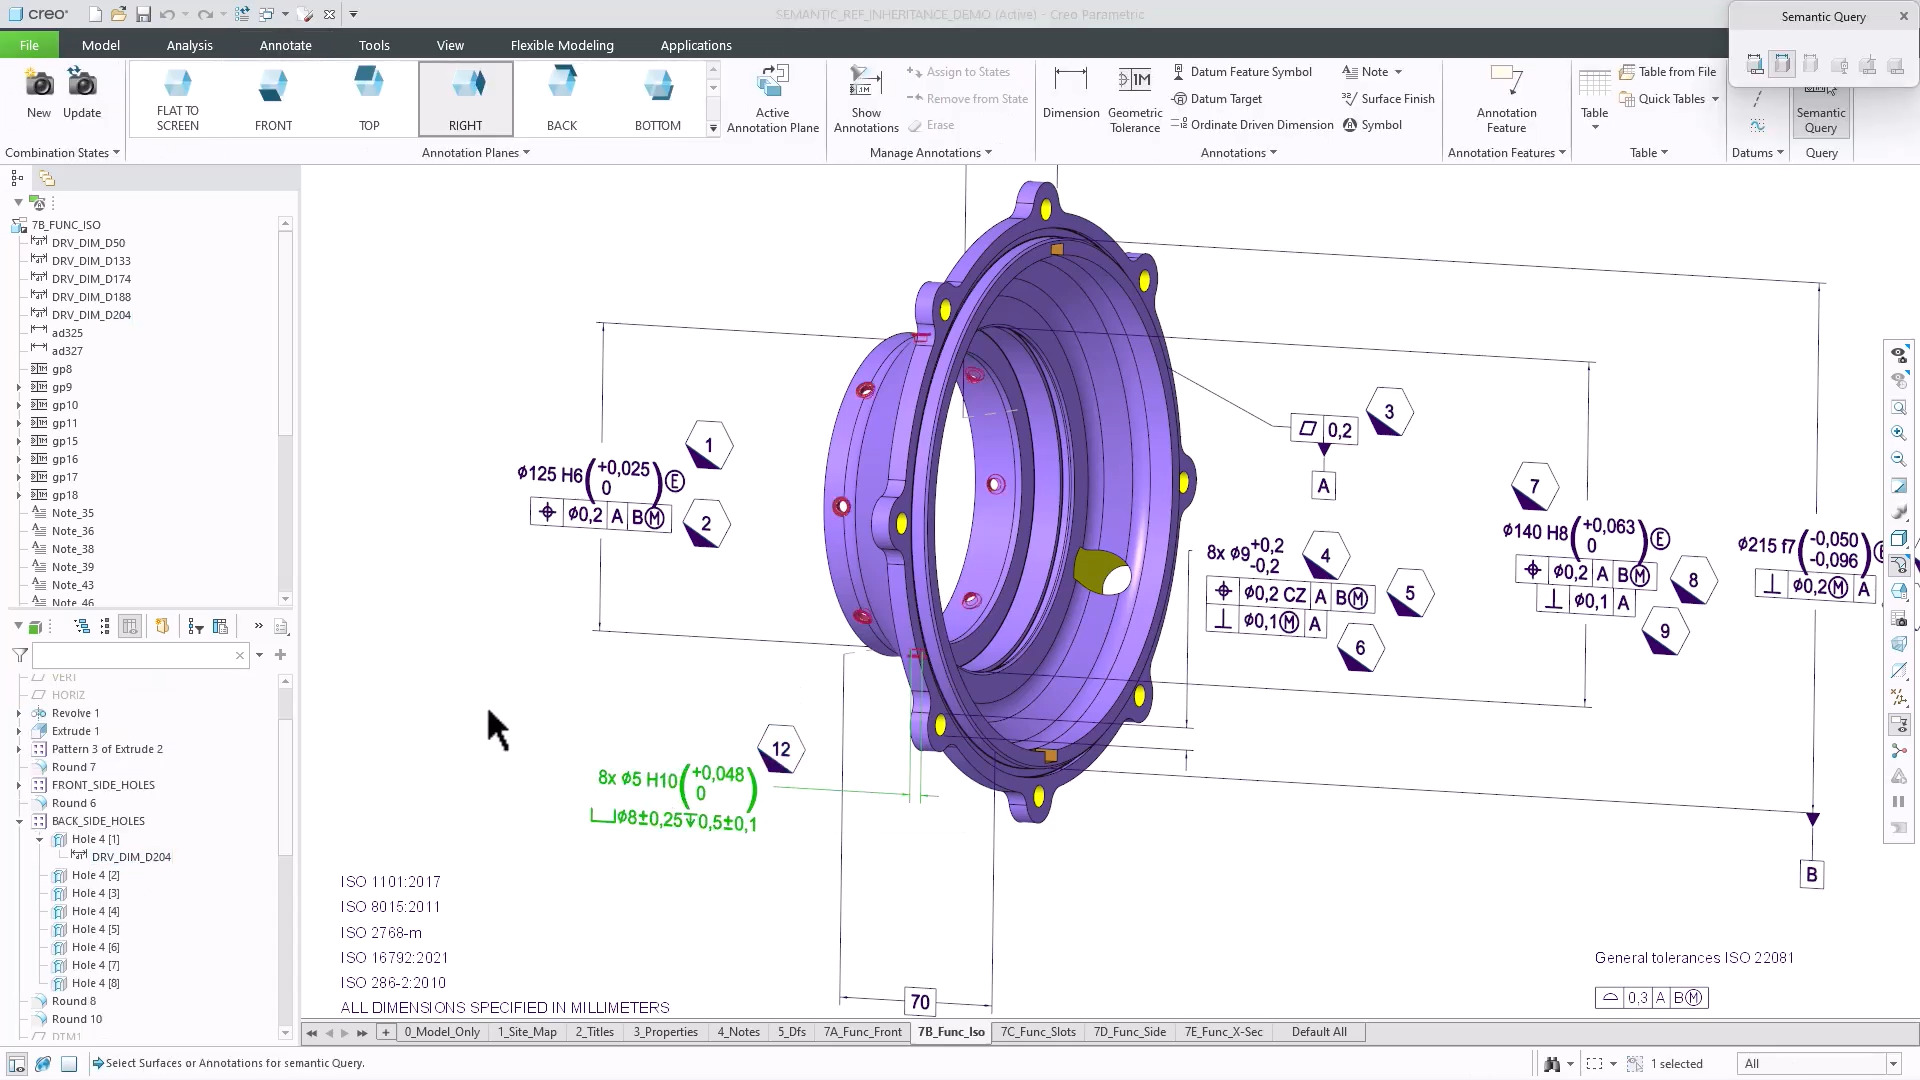Viewport: 1920px width, 1080px height.
Task: Click the selection filter All combo box
Action: [1818, 1064]
